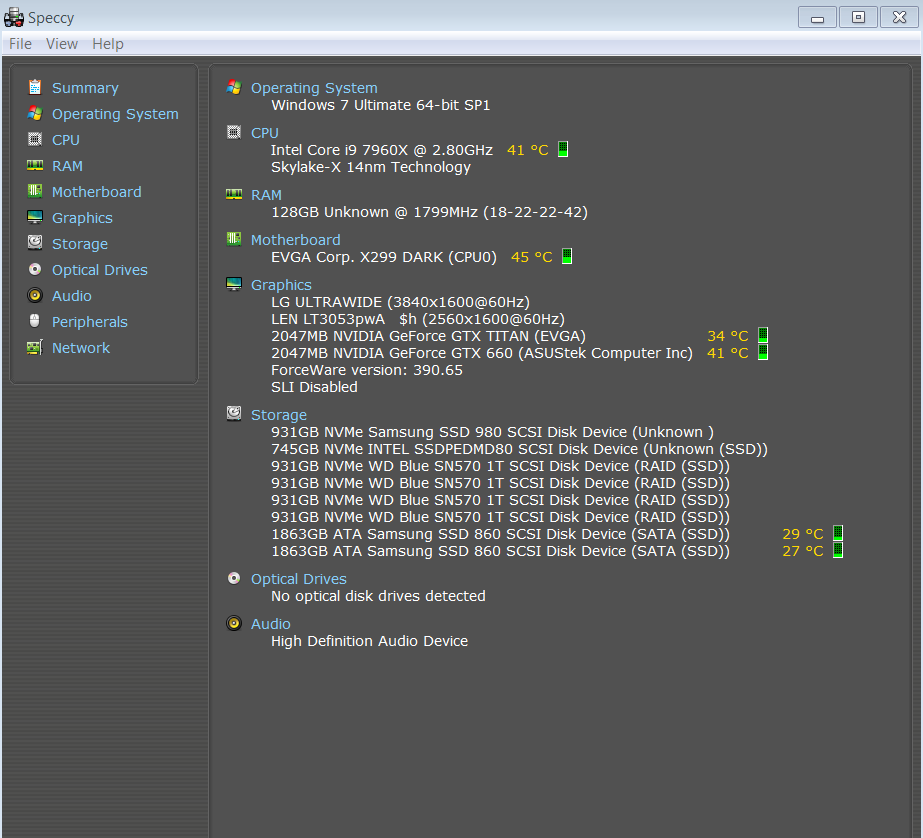Click the Operating System heading link in summary
Image resolution: width=923 pixels, height=838 pixels.
[314, 88]
